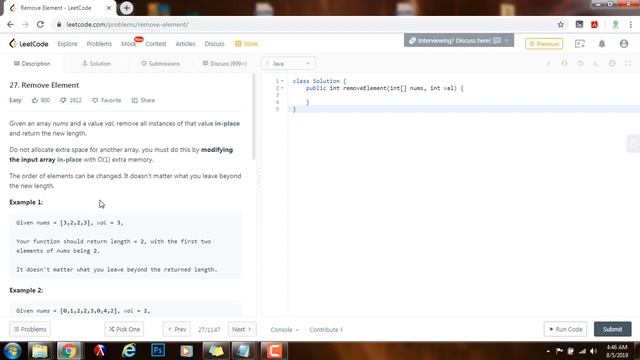Submit the solution

point(613,329)
